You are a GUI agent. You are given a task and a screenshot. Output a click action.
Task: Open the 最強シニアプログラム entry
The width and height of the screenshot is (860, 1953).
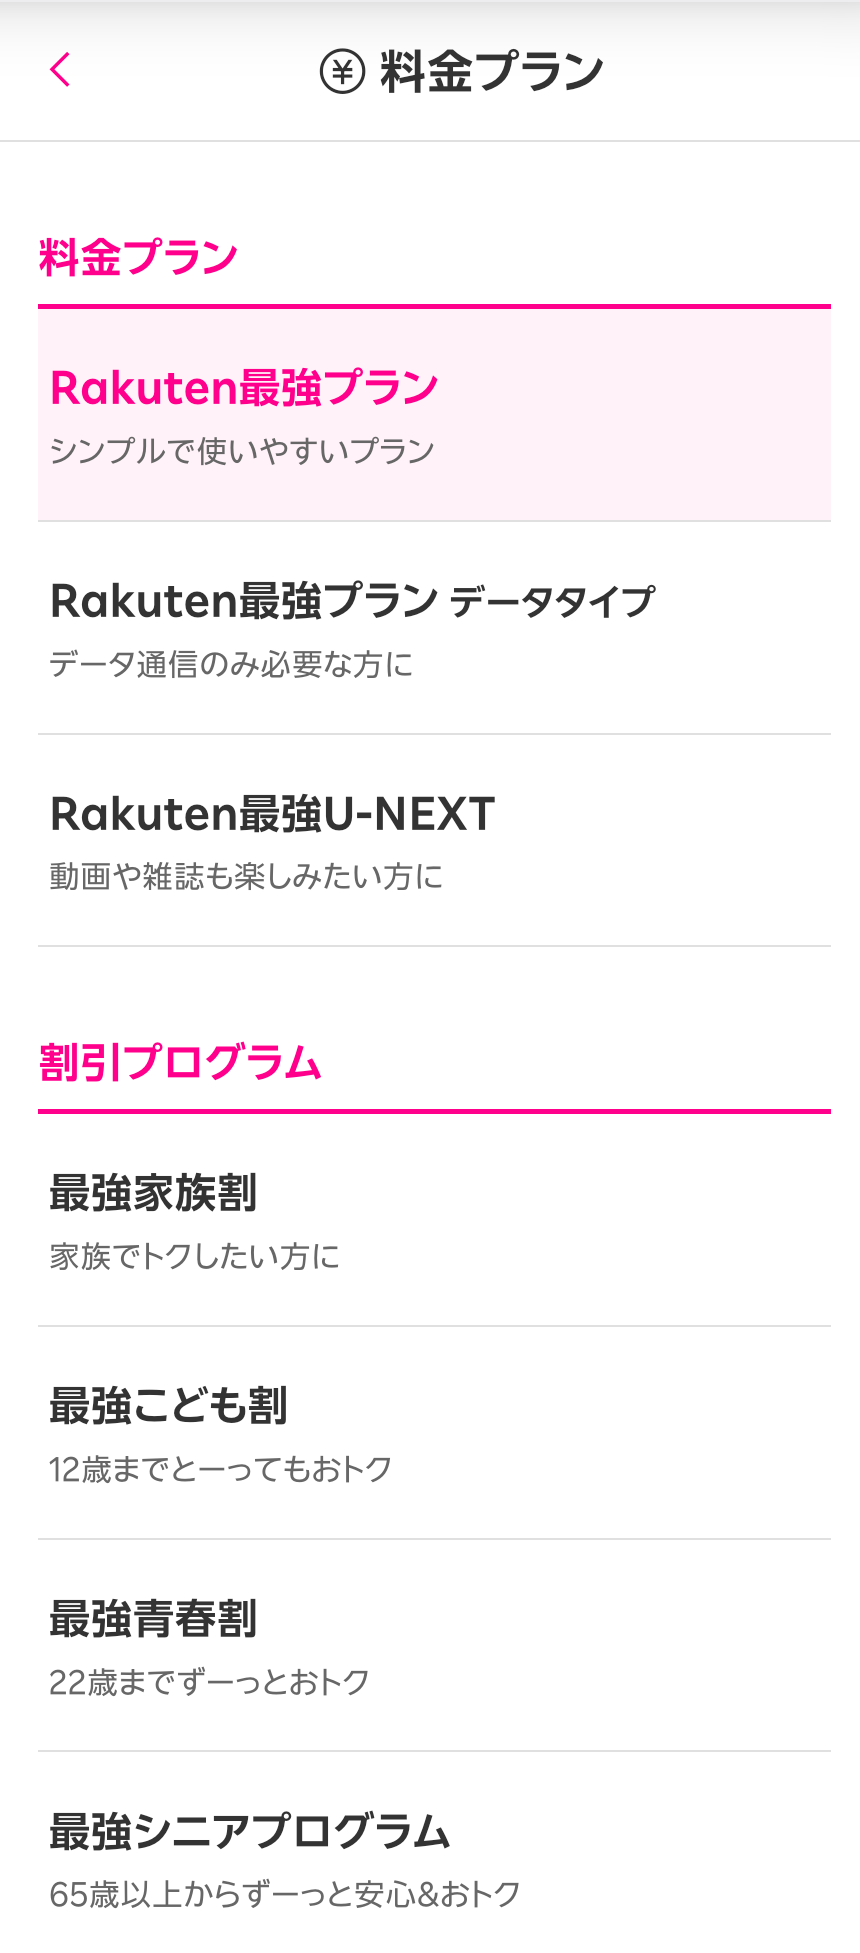250,1832
